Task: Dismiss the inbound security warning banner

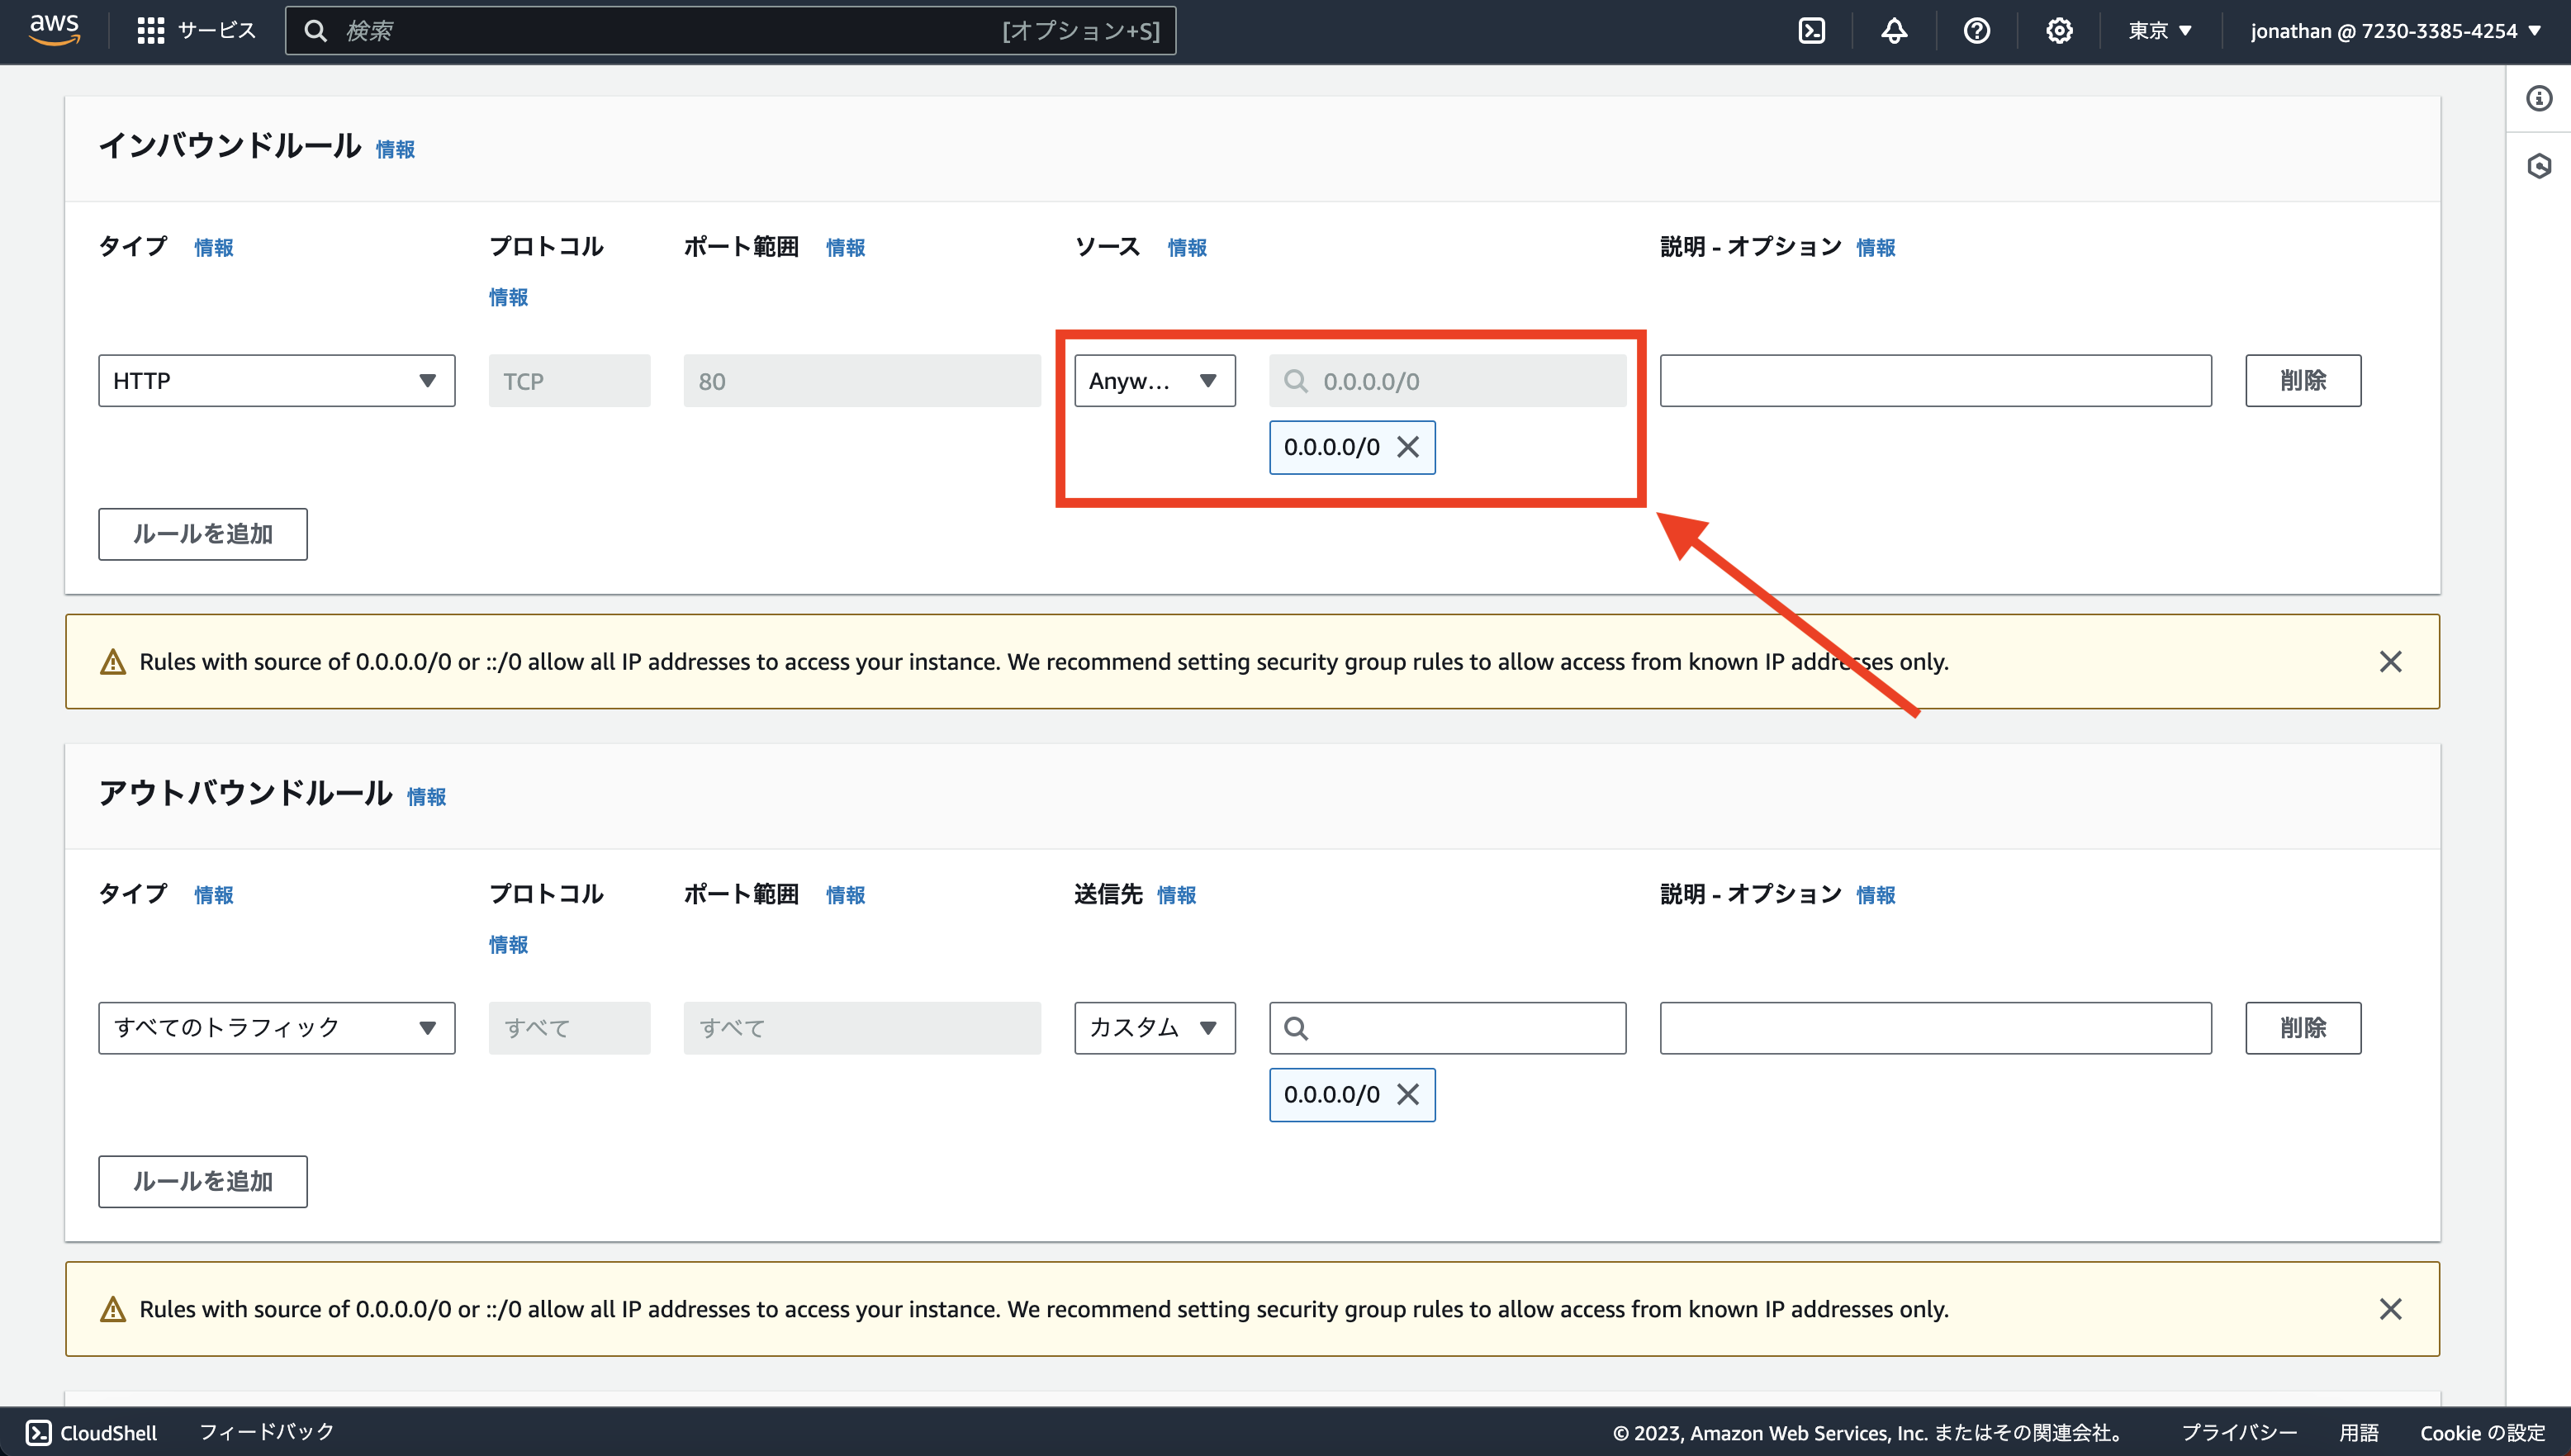Action: pos(2391,661)
